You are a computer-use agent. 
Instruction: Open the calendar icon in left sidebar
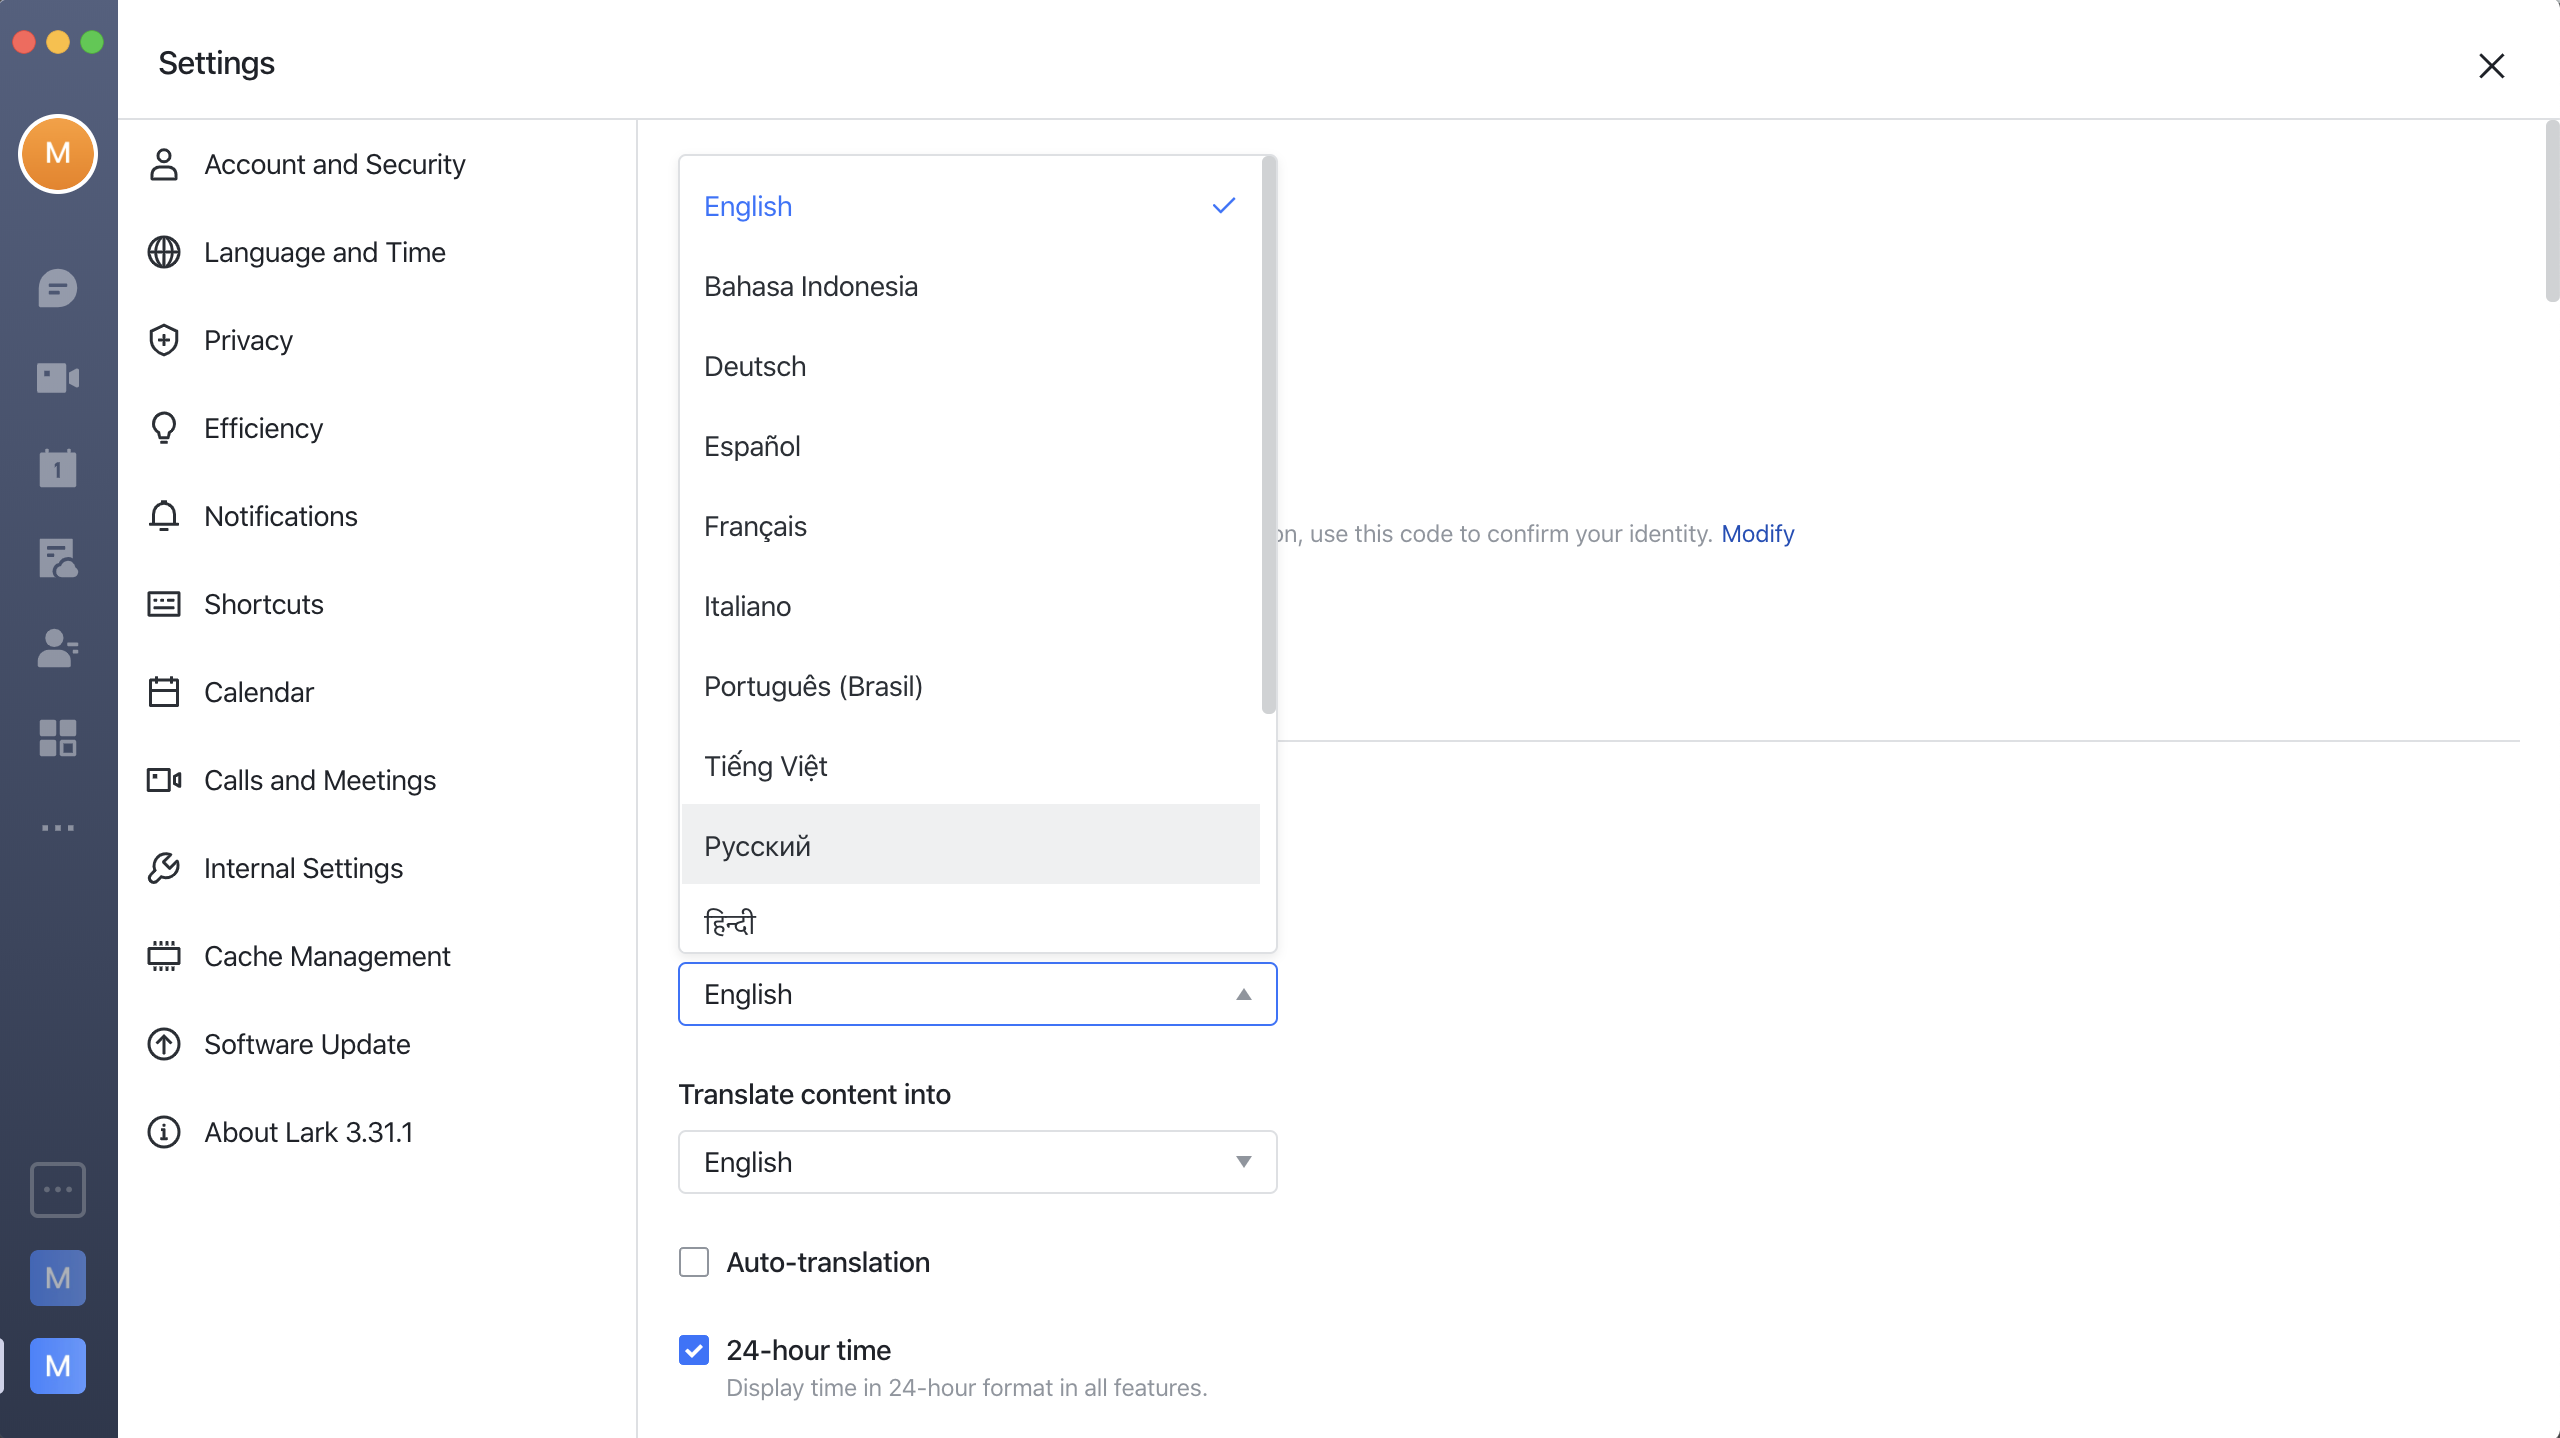click(58, 467)
